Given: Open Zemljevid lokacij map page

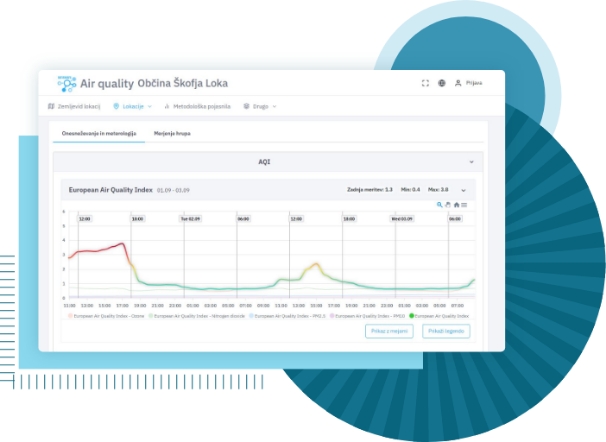Looking at the screenshot, I should coord(75,106).
